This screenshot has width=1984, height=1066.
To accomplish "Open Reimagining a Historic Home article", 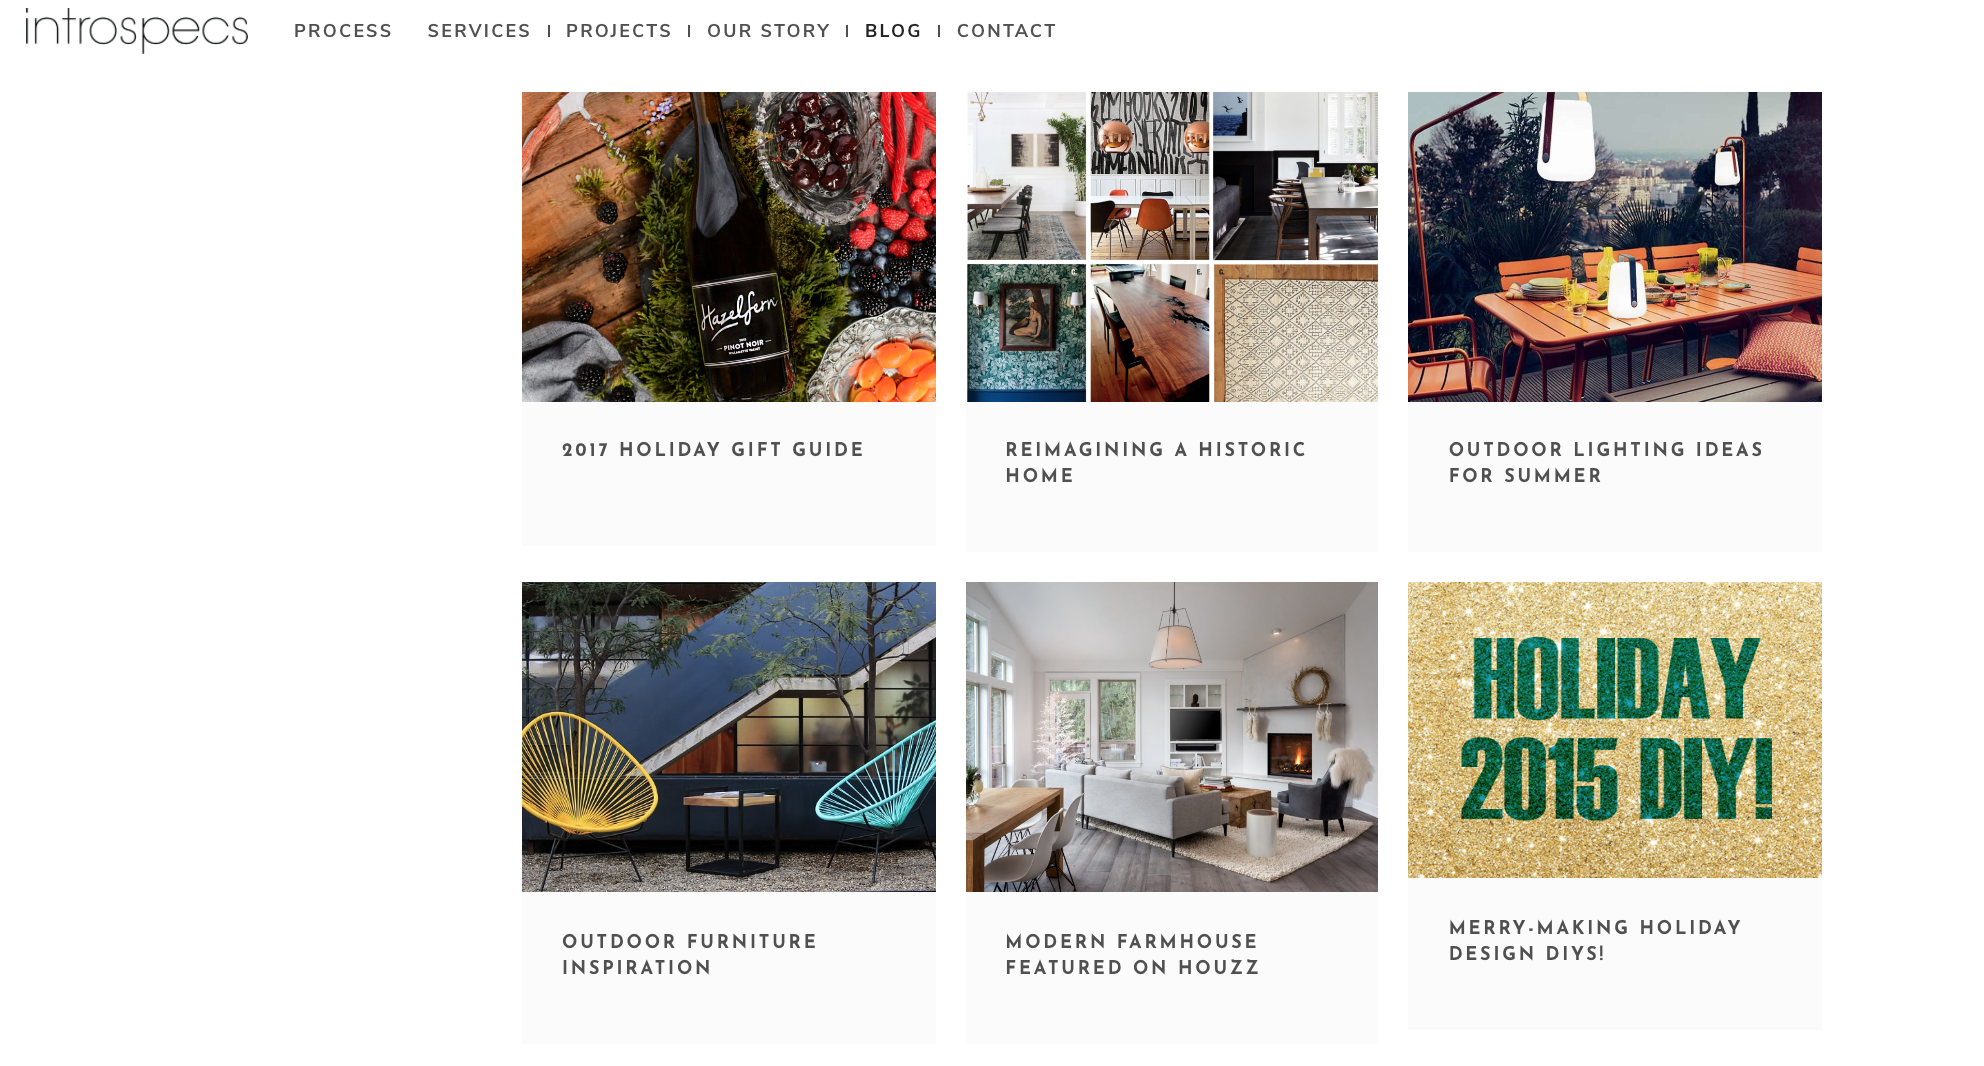I will (x=1156, y=463).
